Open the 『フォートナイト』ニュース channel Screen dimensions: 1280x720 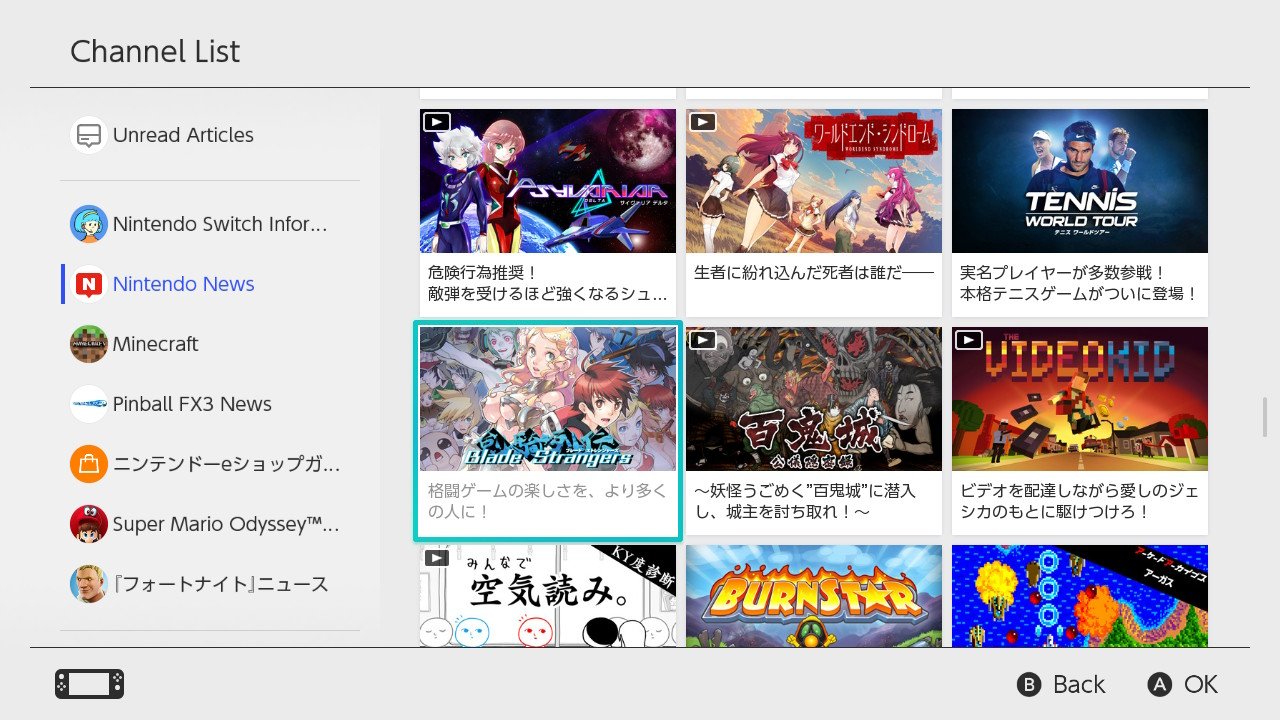click(x=210, y=584)
